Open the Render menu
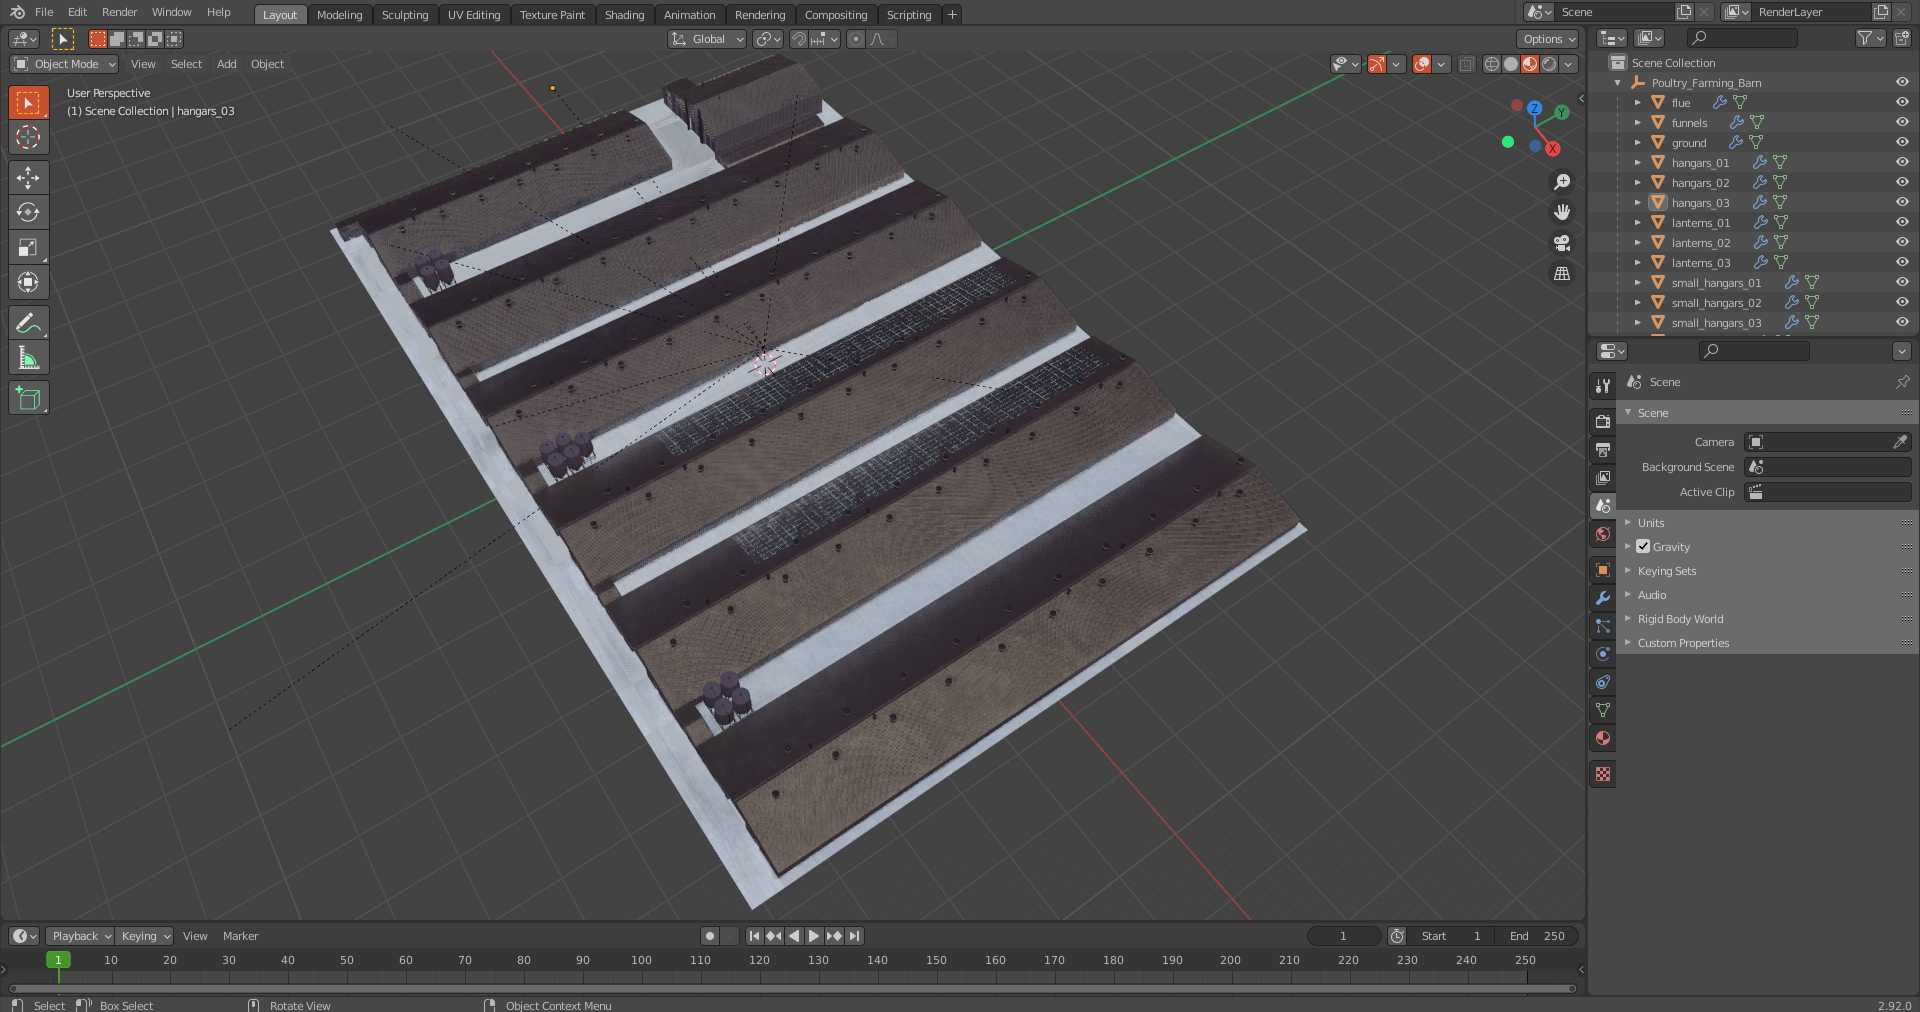1920x1012 pixels. (119, 12)
